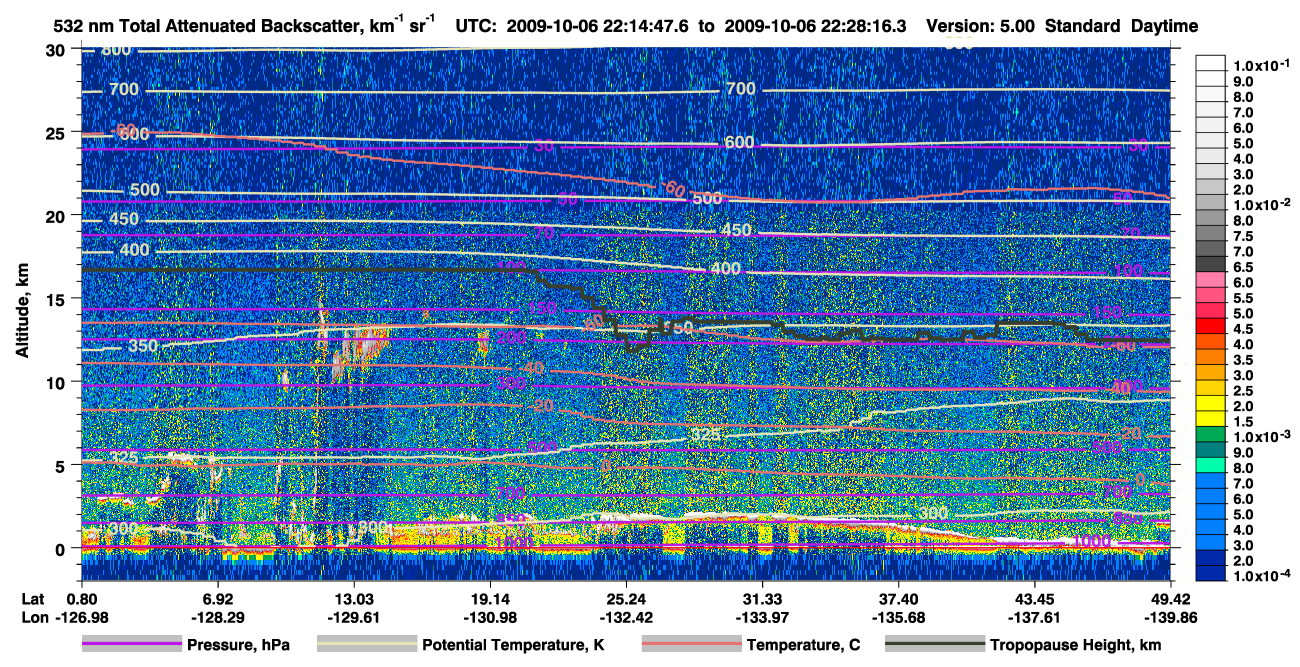Viewport: 1300px width, 667px height.
Task: Click the 'Pressure, hPa' legend label
Action: (238, 645)
